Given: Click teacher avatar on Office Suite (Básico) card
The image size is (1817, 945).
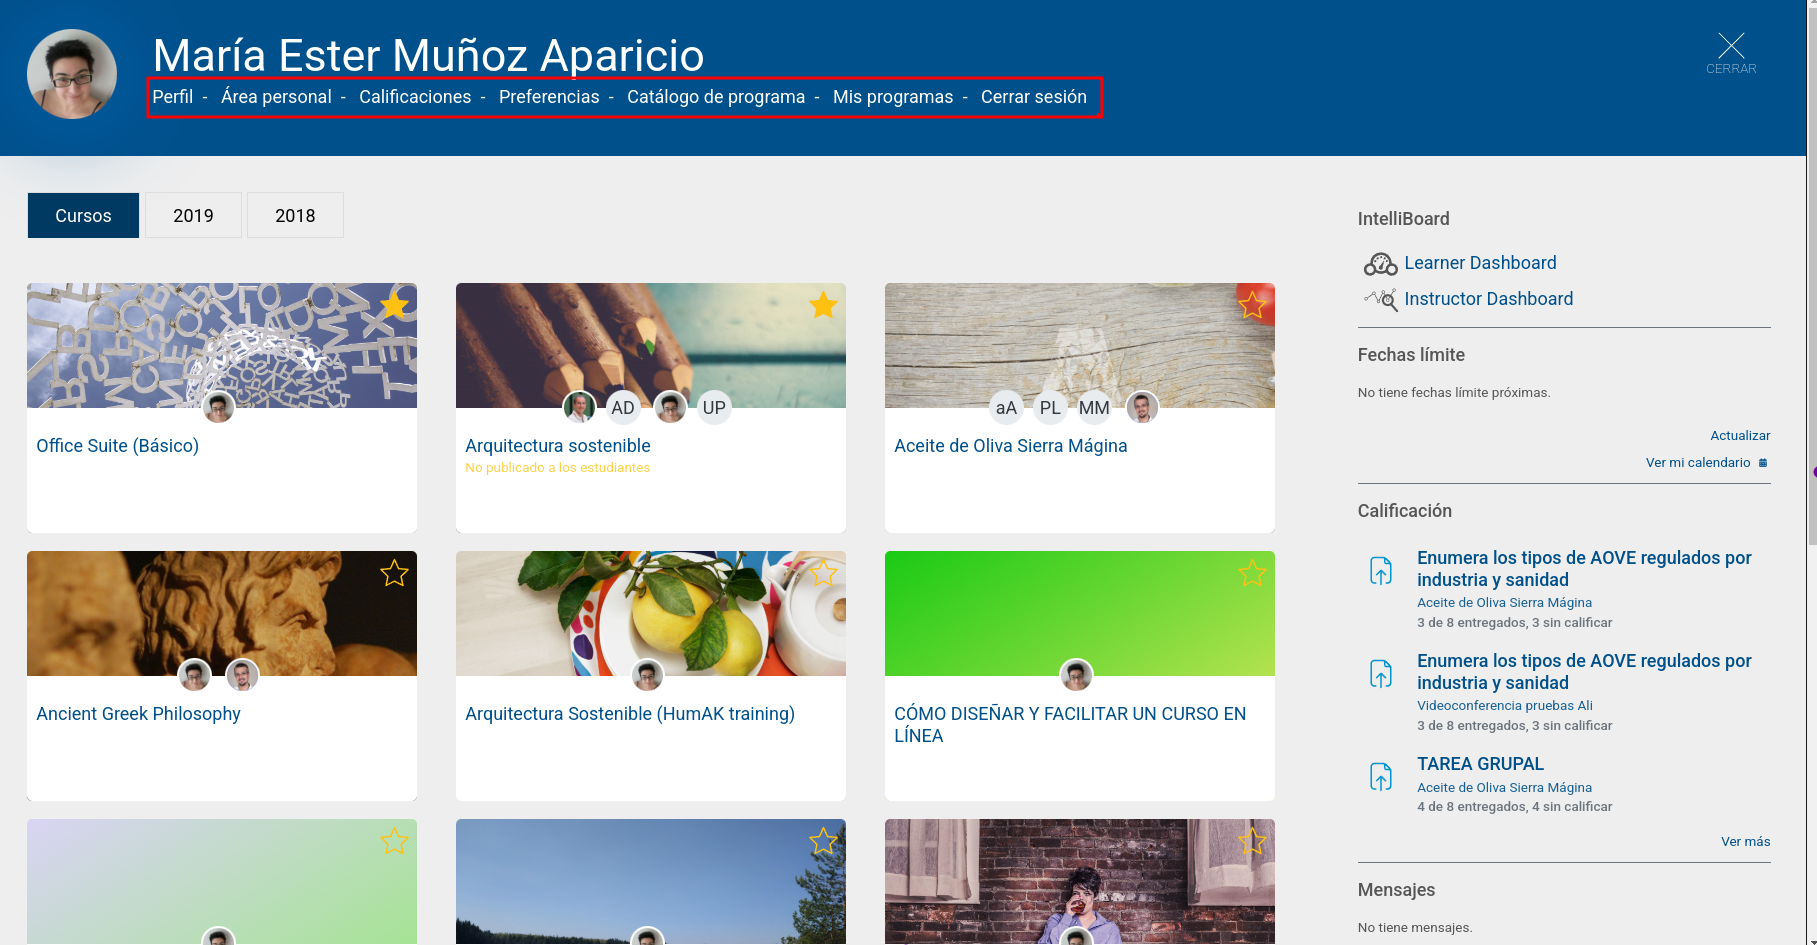Looking at the screenshot, I should click(219, 408).
